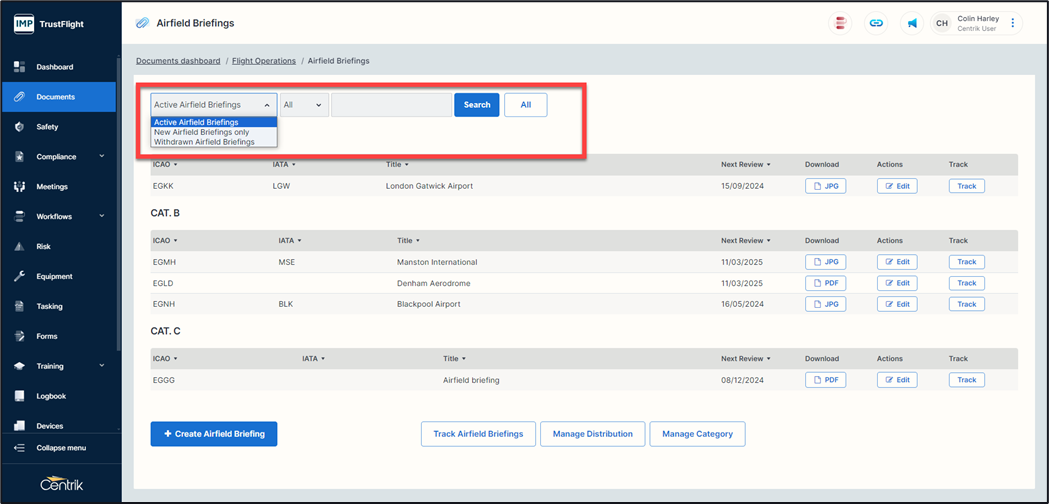Click the blue Search button
This screenshot has width=1049, height=504.
pos(477,105)
